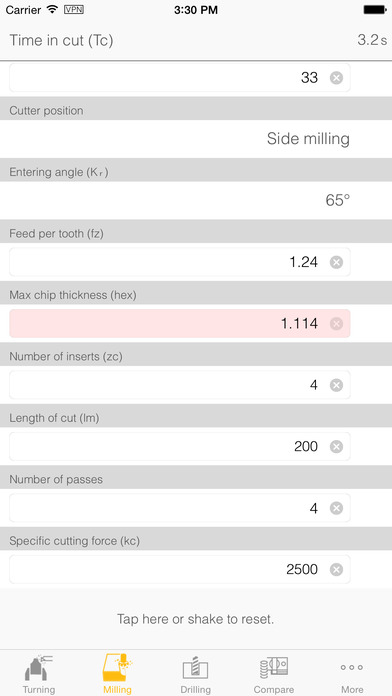Clear the value 33 in the top field

tap(337, 78)
